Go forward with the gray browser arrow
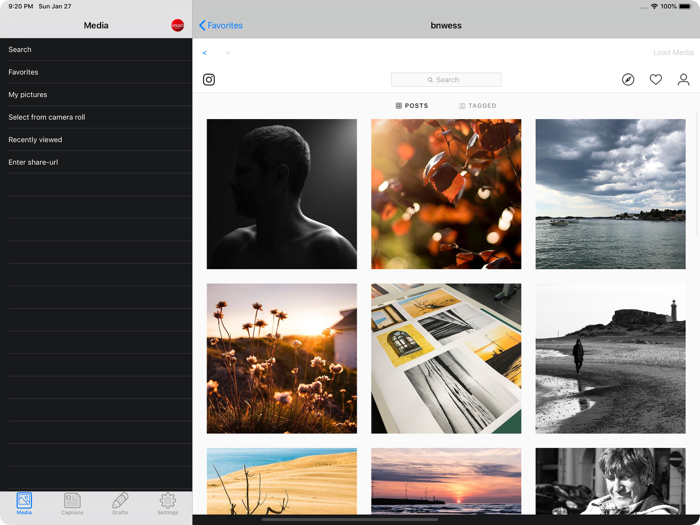The image size is (700, 525). pos(228,53)
